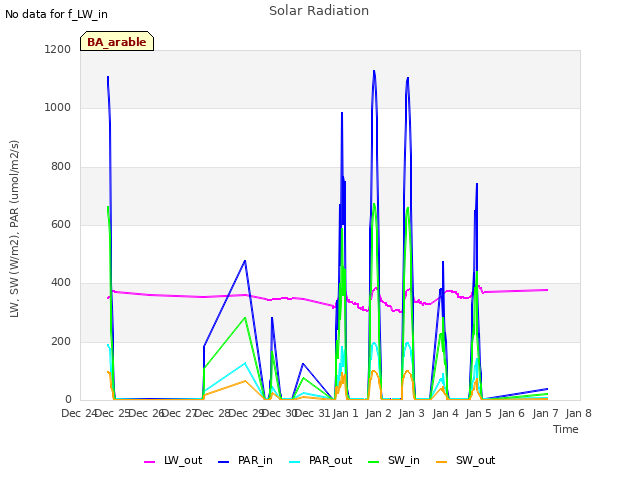640x480 pixels.
Task: Click the 'No data for f_LW_in' message
Action: click(56, 14)
